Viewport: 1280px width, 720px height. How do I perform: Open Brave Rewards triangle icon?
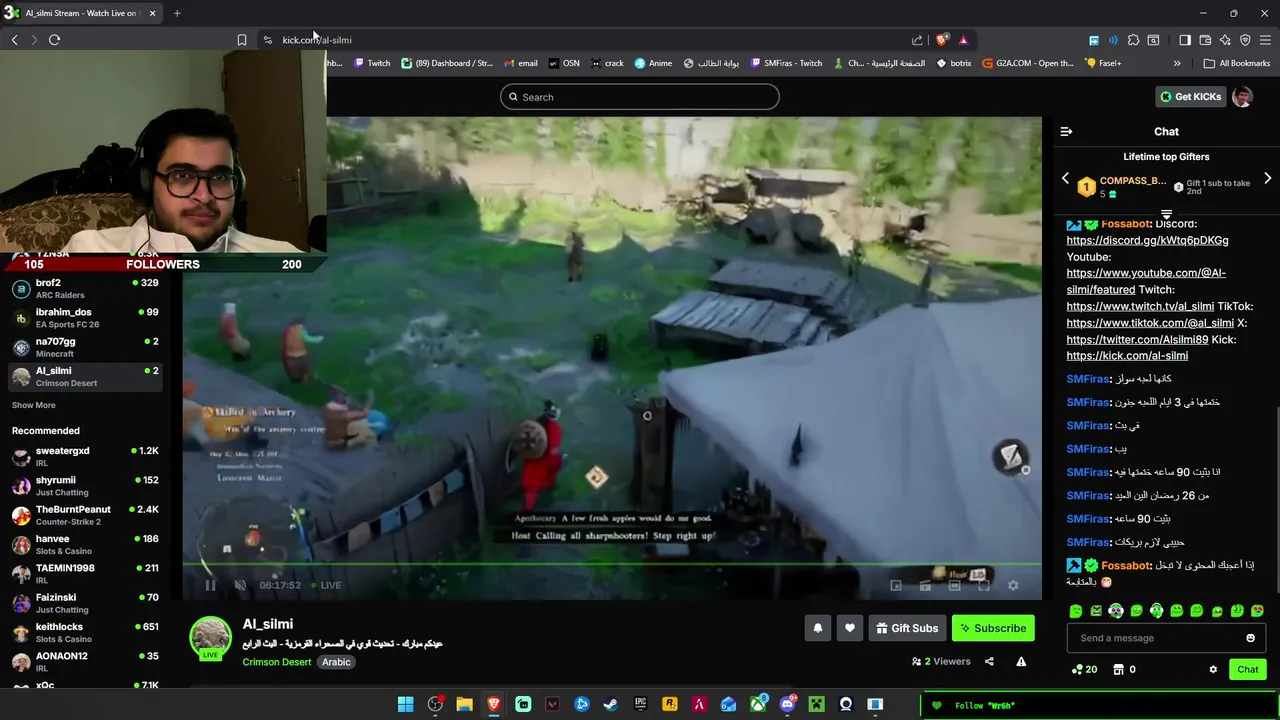(963, 40)
